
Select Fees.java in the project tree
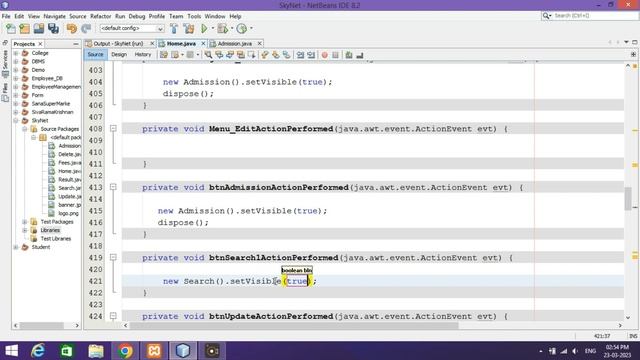click(69, 162)
